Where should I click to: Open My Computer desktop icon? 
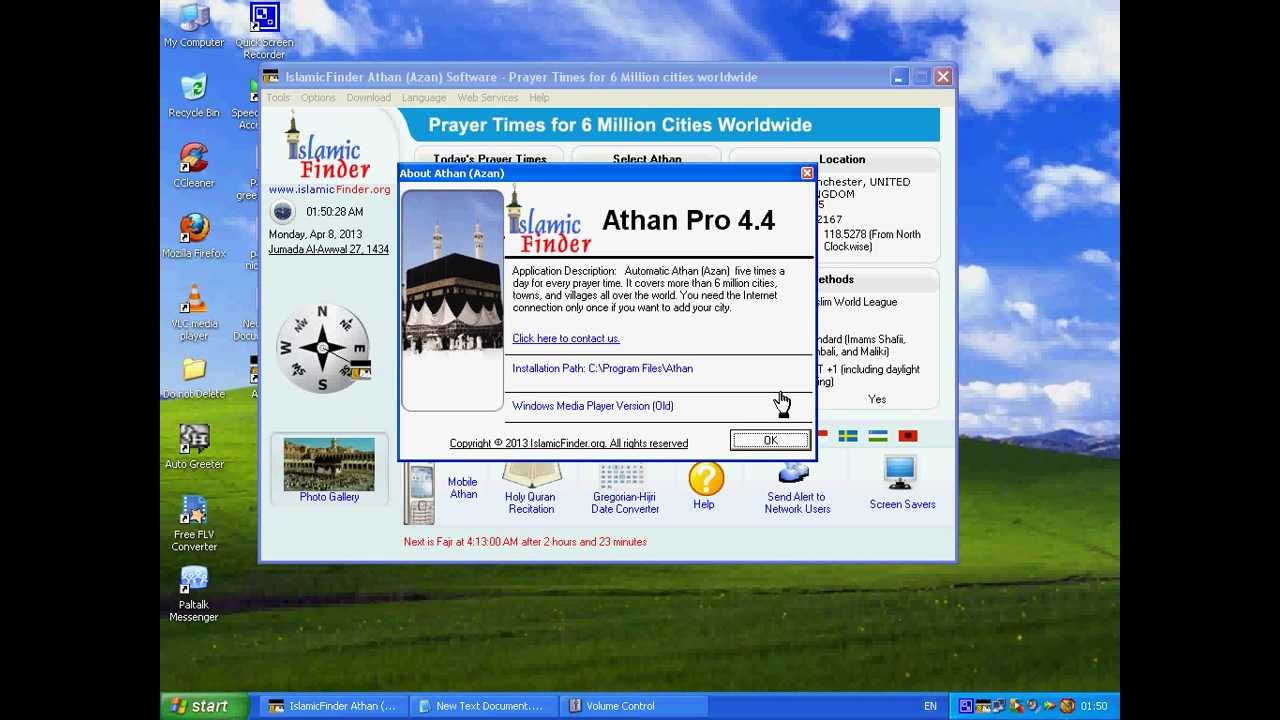(194, 26)
